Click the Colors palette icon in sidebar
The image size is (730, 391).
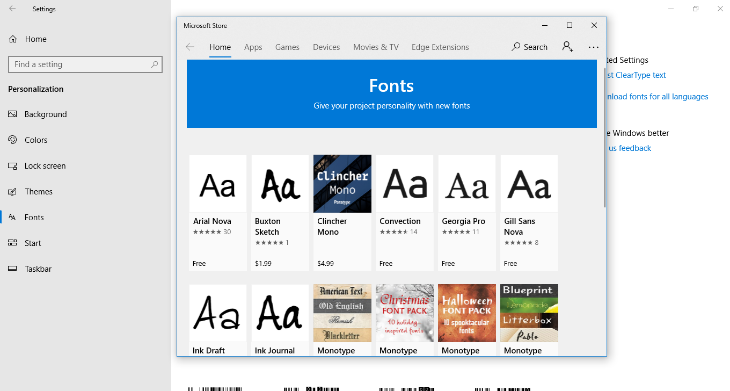13,140
